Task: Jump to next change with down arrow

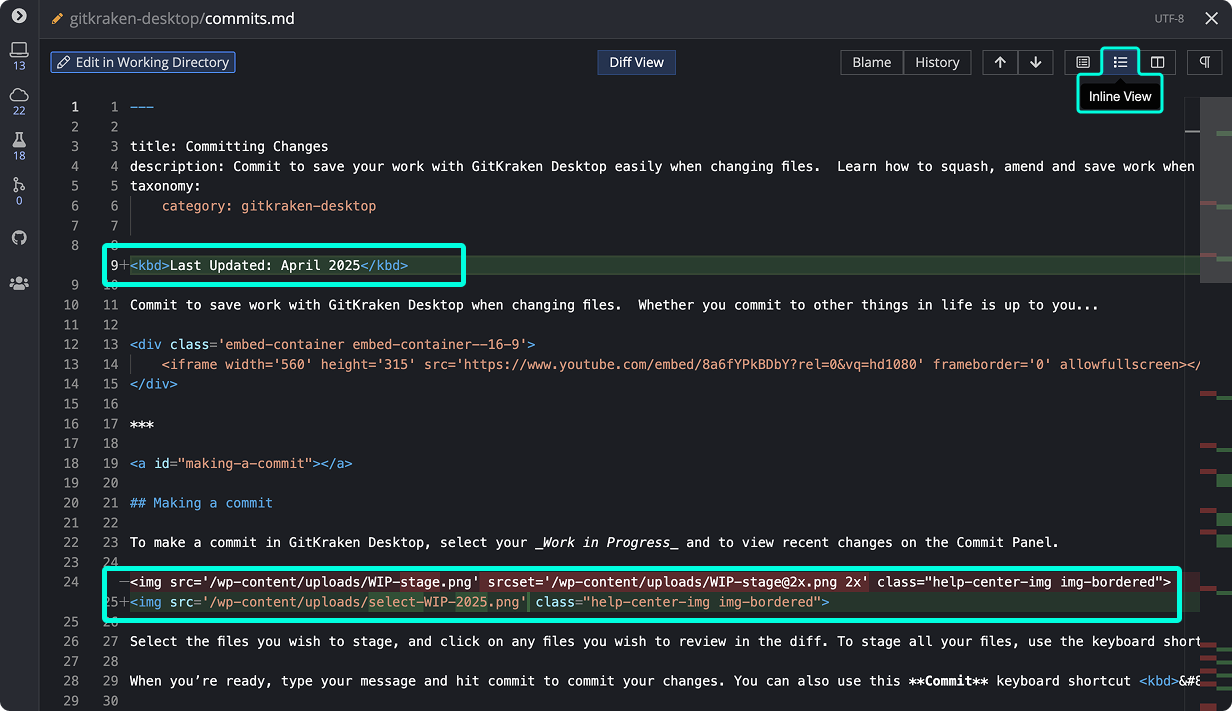Action: pos(1035,62)
